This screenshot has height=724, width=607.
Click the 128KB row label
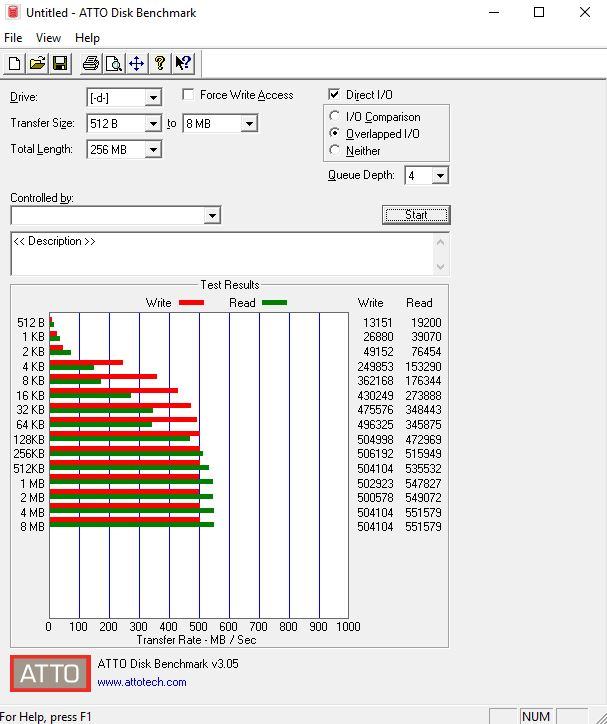[29, 440]
